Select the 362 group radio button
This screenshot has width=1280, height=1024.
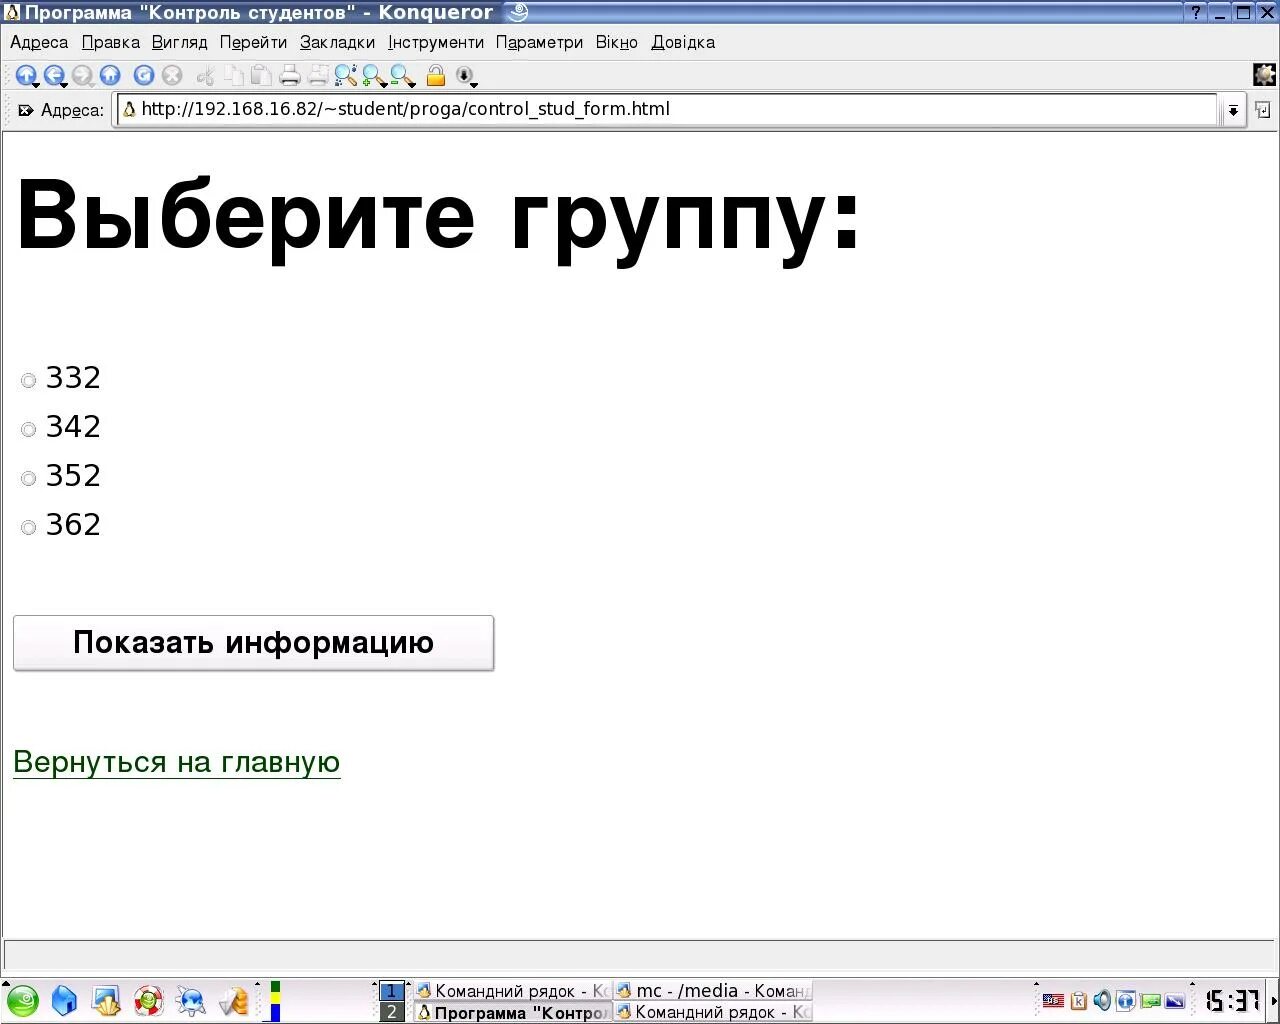pos(29,527)
